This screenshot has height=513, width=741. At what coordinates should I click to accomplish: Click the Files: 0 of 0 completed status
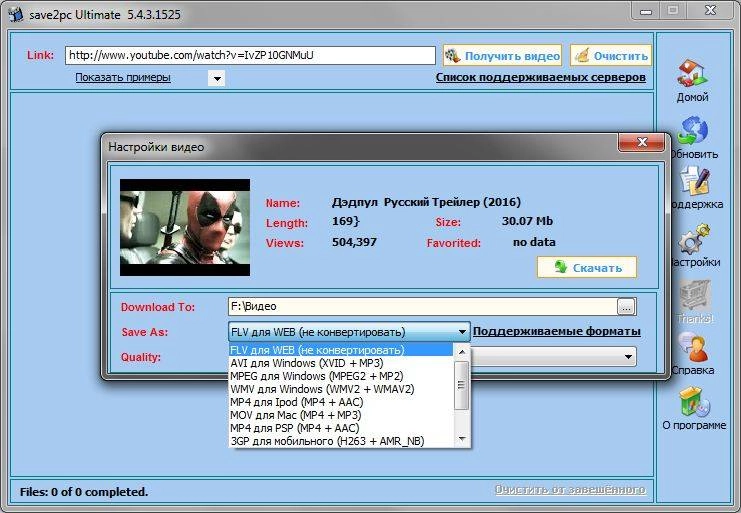point(84,492)
